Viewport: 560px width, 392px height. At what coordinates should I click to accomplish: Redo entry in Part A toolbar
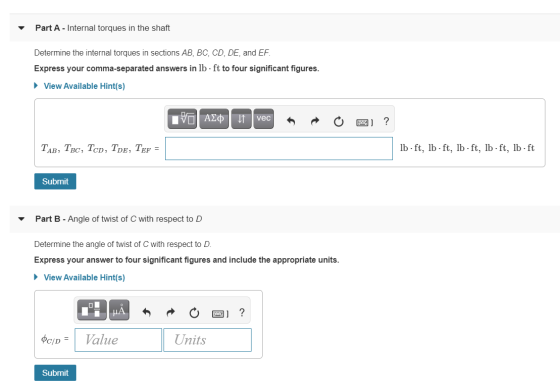[315, 121]
